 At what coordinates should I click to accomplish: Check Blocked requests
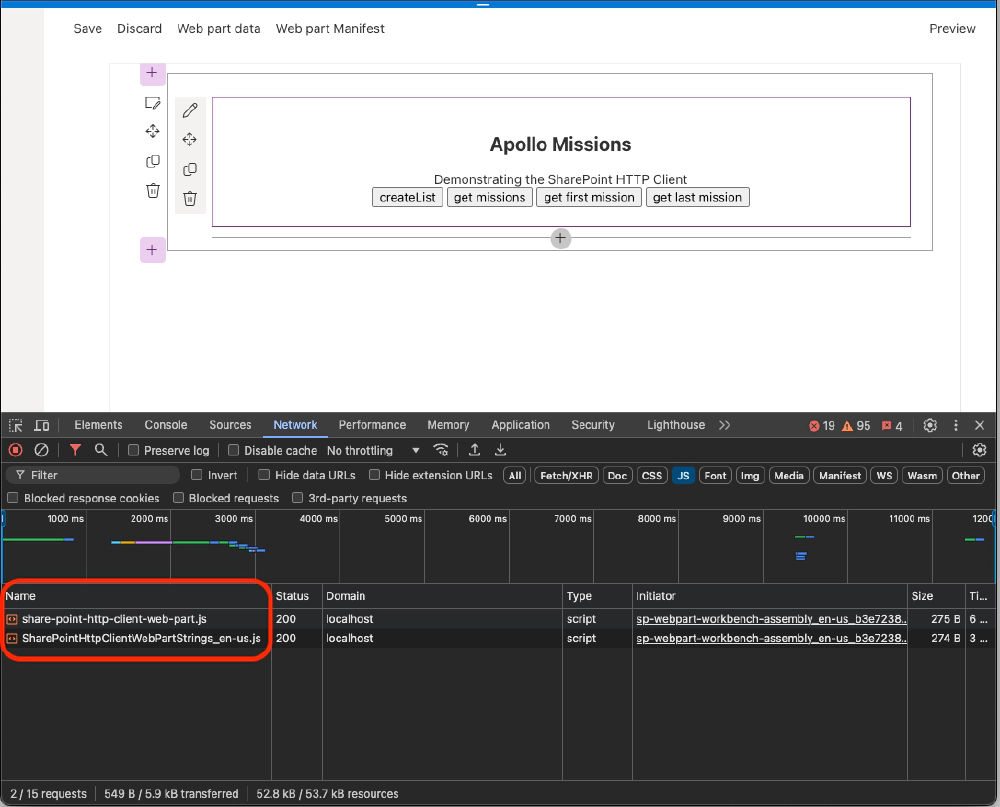tap(178, 498)
